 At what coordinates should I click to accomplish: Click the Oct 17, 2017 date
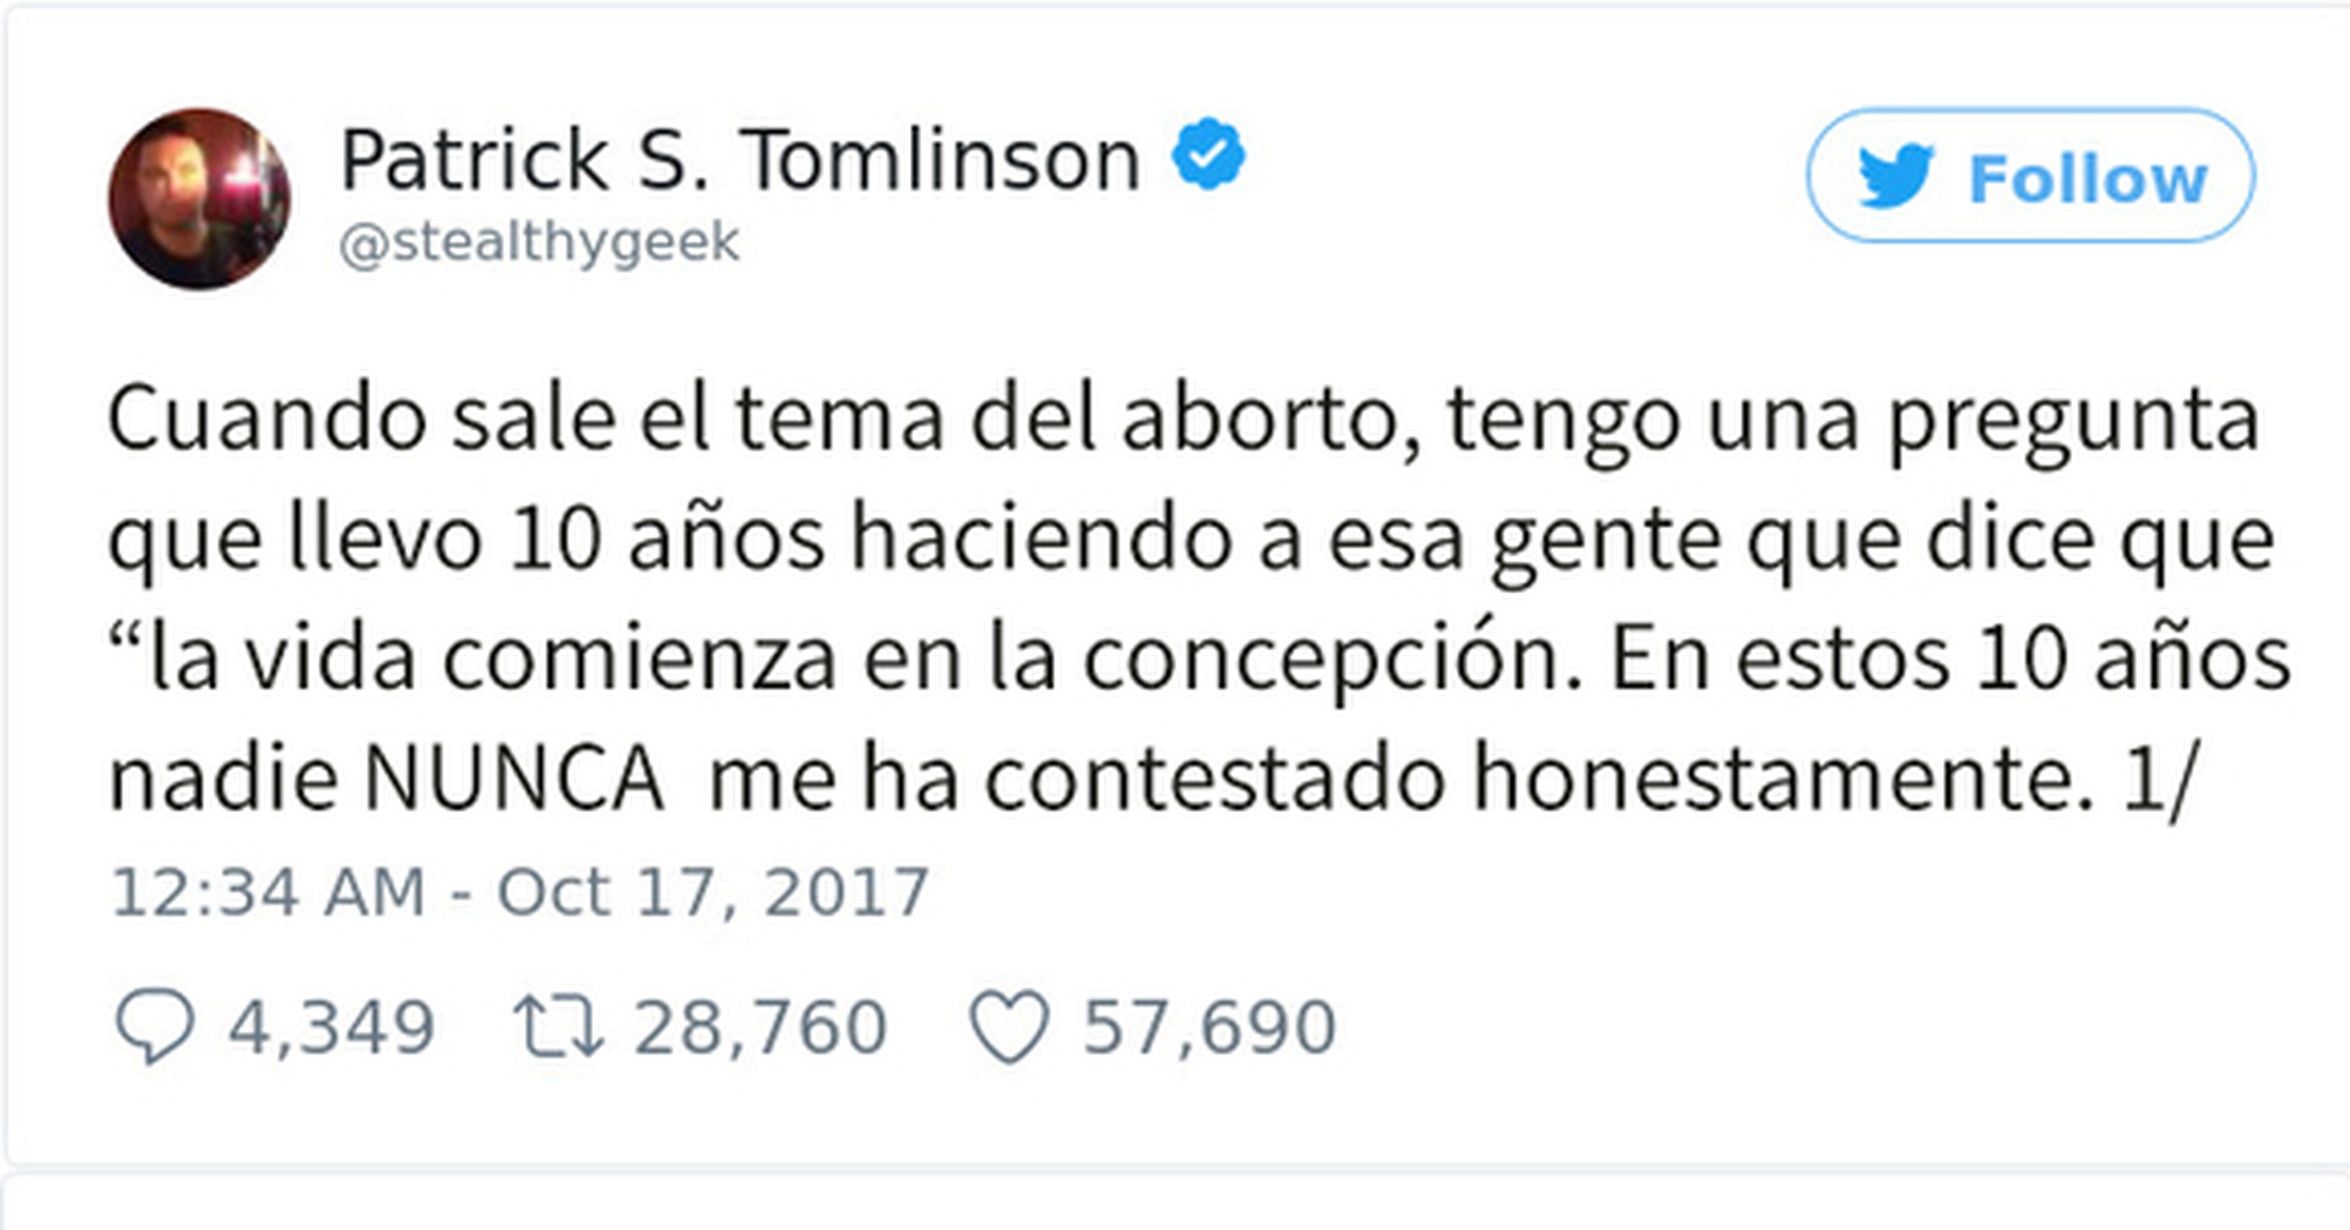pos(713,892)
